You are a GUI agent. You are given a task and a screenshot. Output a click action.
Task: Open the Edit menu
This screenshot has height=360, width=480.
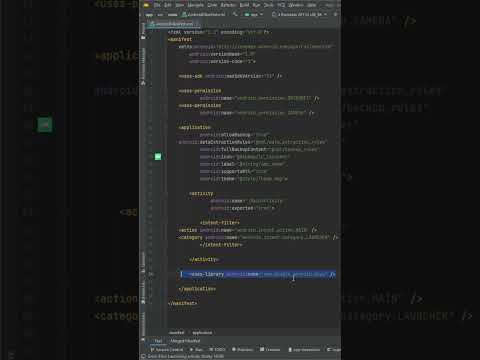168,5
